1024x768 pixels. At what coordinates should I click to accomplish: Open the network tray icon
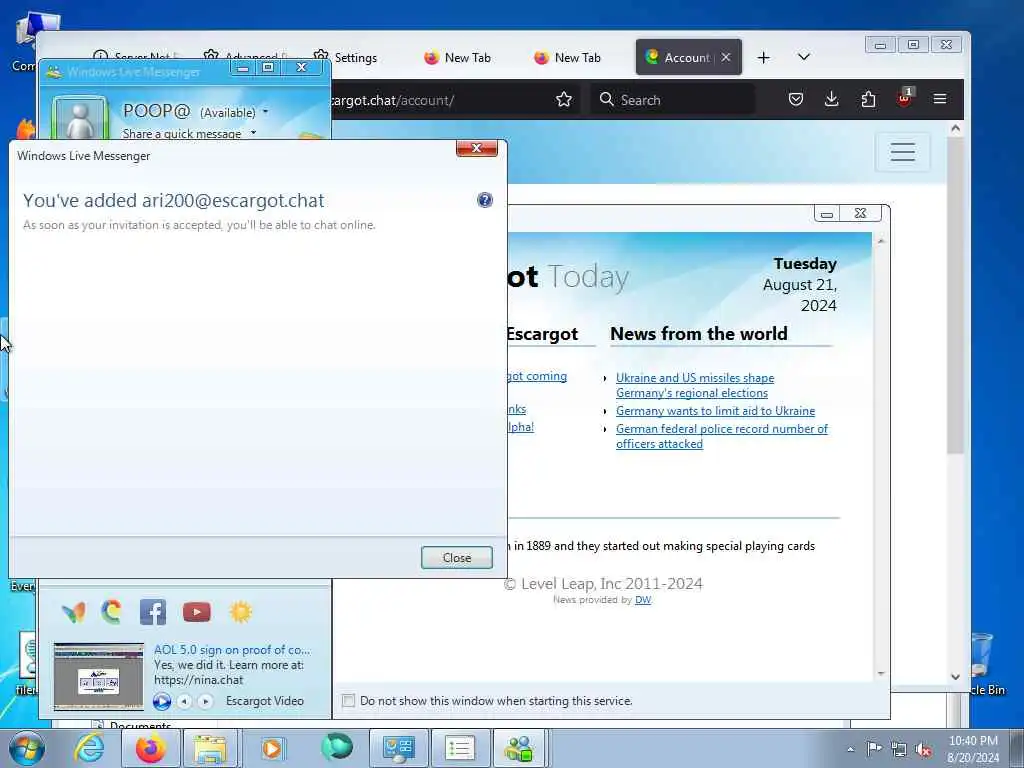click(x=899, y=749)
